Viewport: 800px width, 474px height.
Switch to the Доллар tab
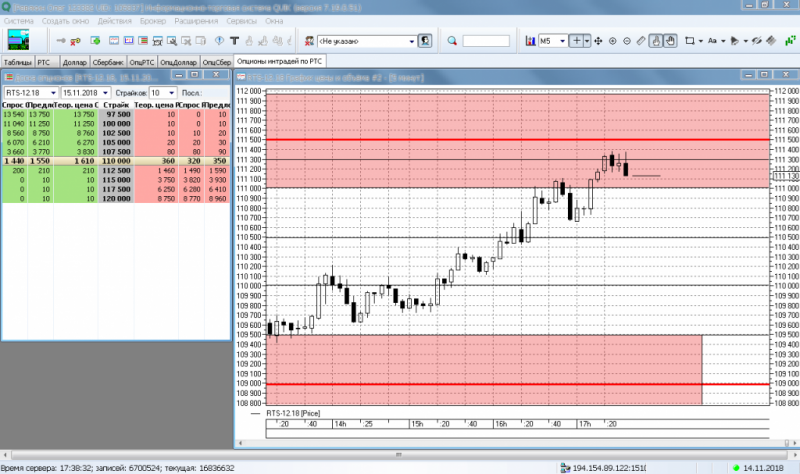pyautogui.click(x=74, y=62)
